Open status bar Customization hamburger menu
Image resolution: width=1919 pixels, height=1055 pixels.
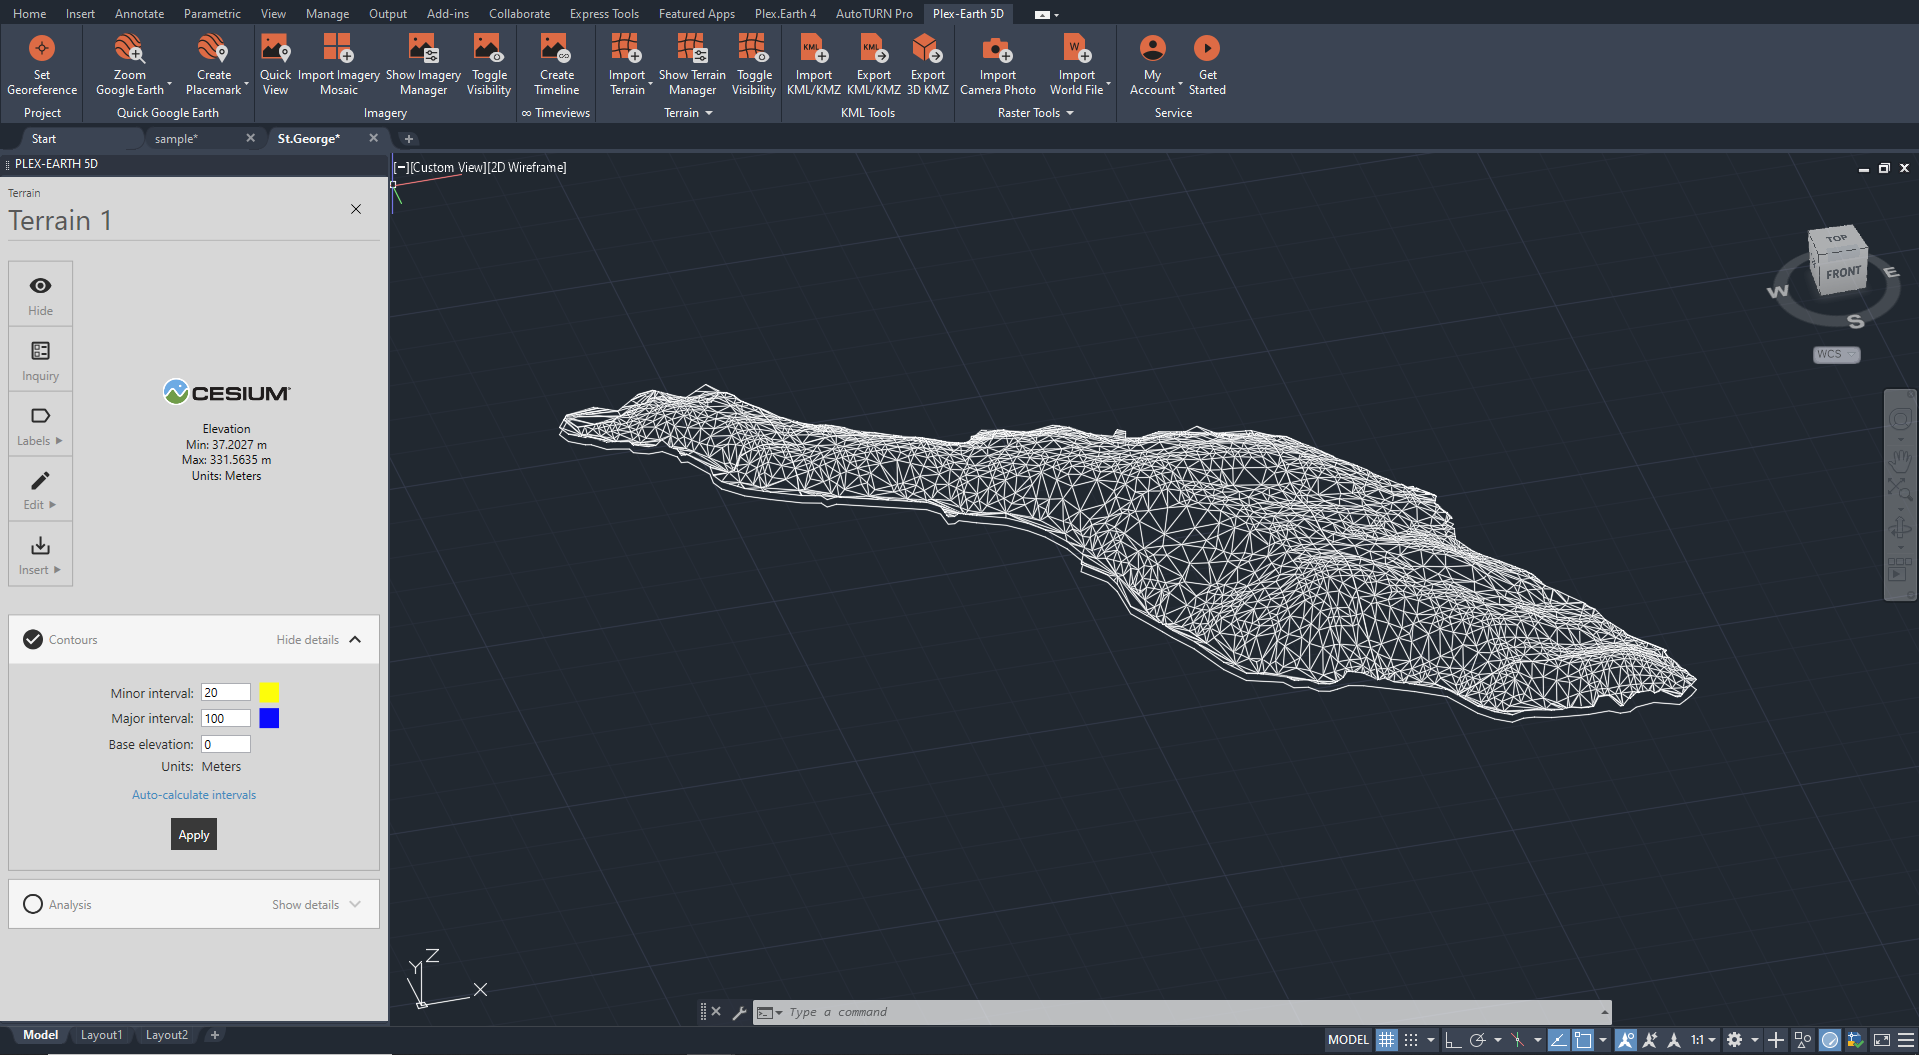tap(1906, 1040)
